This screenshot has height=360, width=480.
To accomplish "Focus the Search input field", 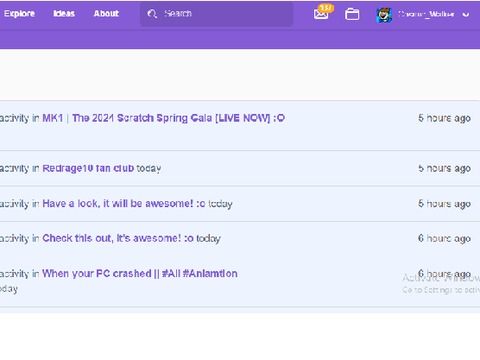I will click(217, 14).
